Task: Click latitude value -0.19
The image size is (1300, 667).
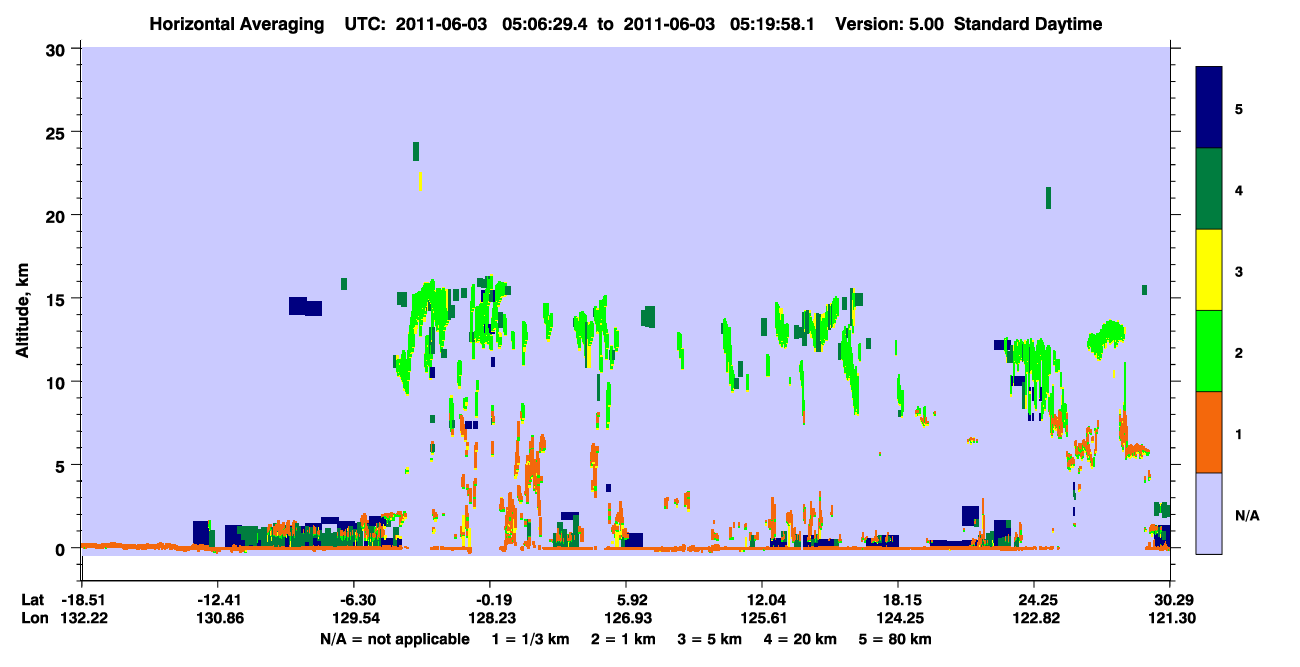Action: click(489, 600)
